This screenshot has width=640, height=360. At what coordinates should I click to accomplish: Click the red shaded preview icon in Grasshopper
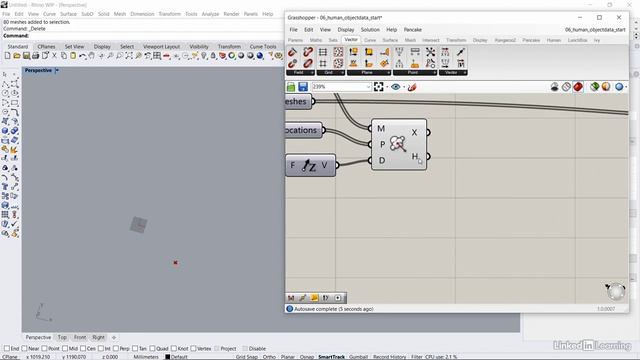coord(578,87)
